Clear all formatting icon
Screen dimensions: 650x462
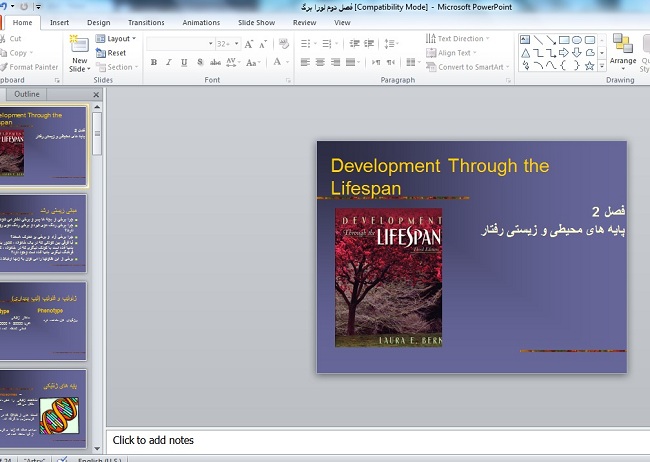284,44
